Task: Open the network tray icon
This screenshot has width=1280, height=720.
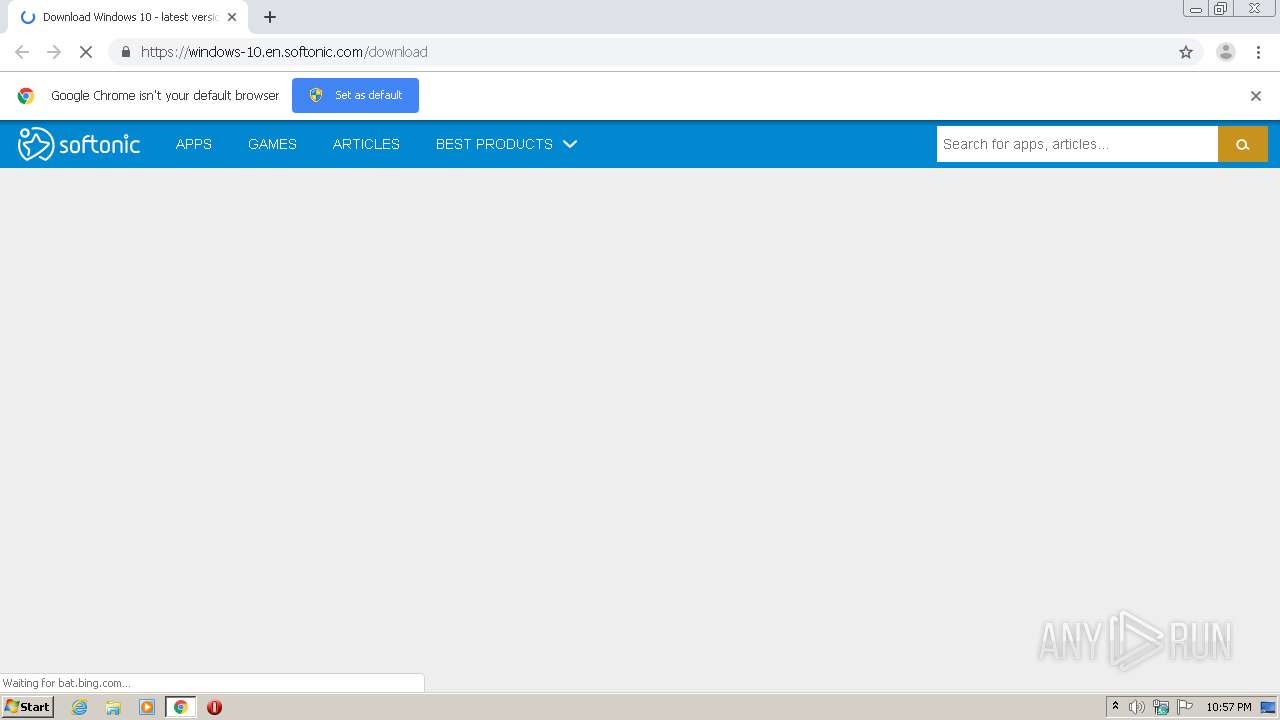Action: pyautogui.click(x=1161, y=707)
